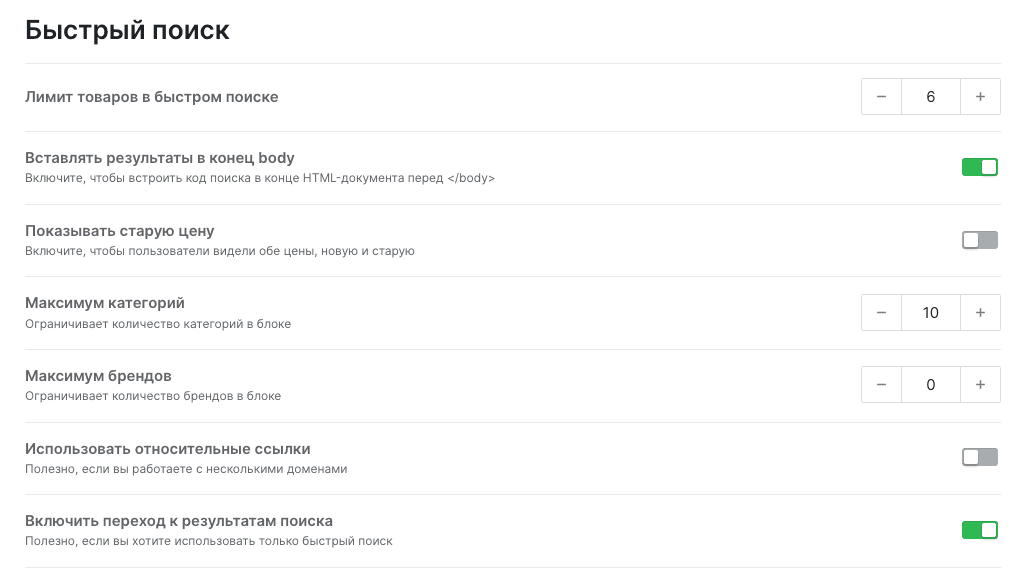Screen dimensions: 1029x584
Task: Click plus for Максимум брендов
Action: tap(980, 385)
